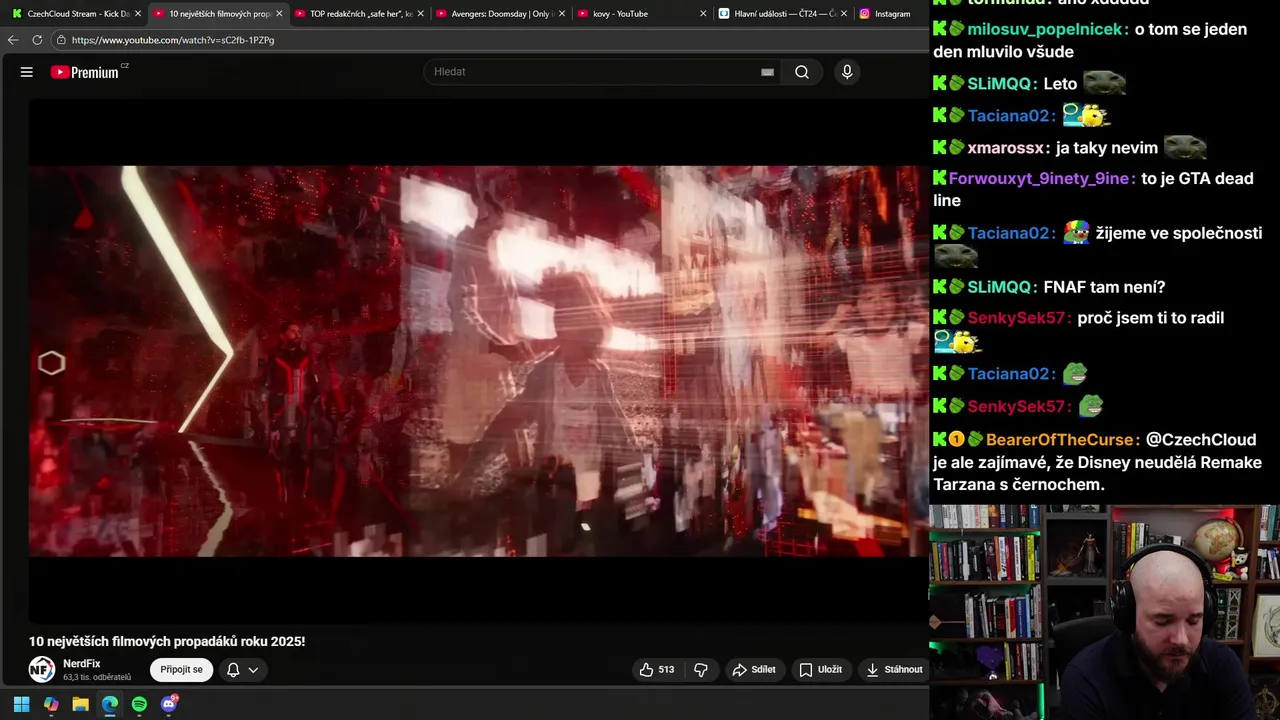Open the Windows Start menu
1280x720 pixels.
click(21, 704)
